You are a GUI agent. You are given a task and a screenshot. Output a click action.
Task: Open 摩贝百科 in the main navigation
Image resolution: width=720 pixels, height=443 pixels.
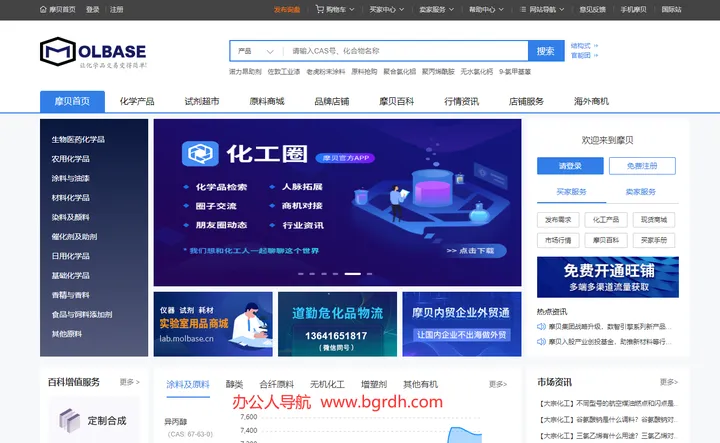[396, 101]
